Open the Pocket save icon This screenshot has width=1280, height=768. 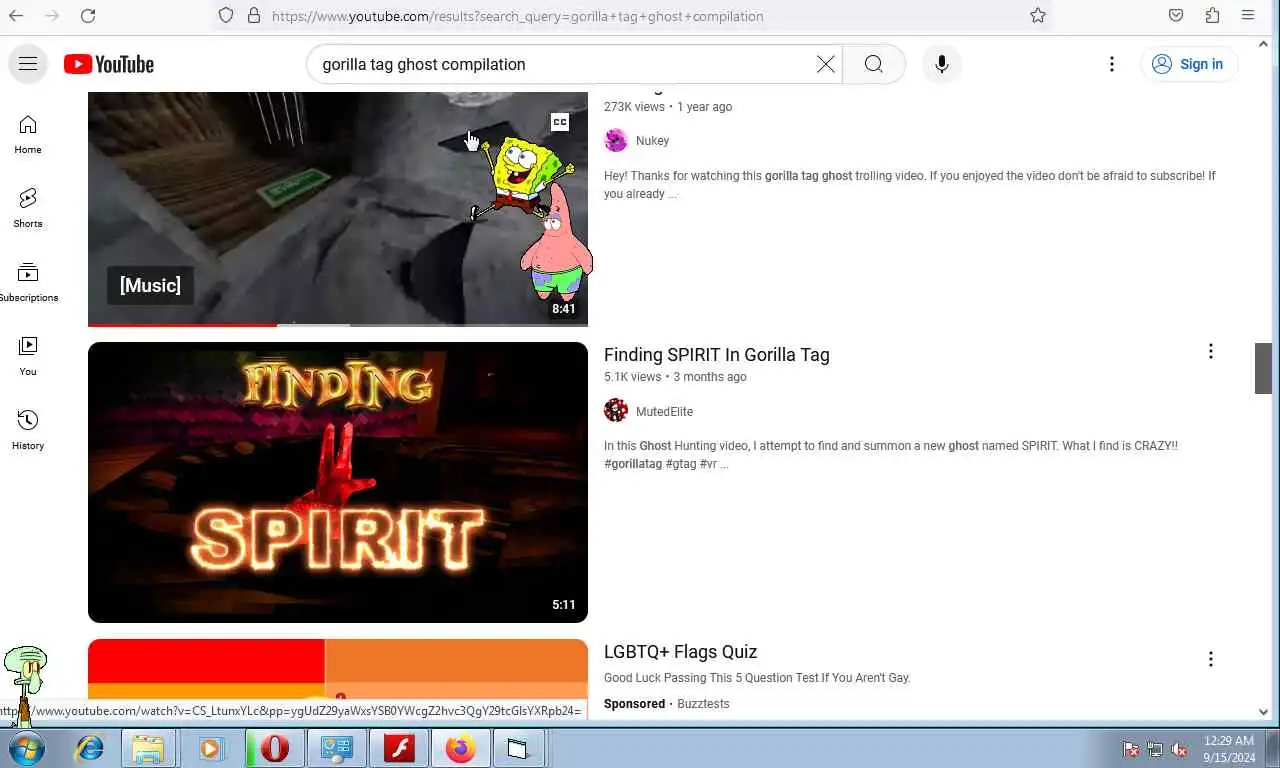1176,16
